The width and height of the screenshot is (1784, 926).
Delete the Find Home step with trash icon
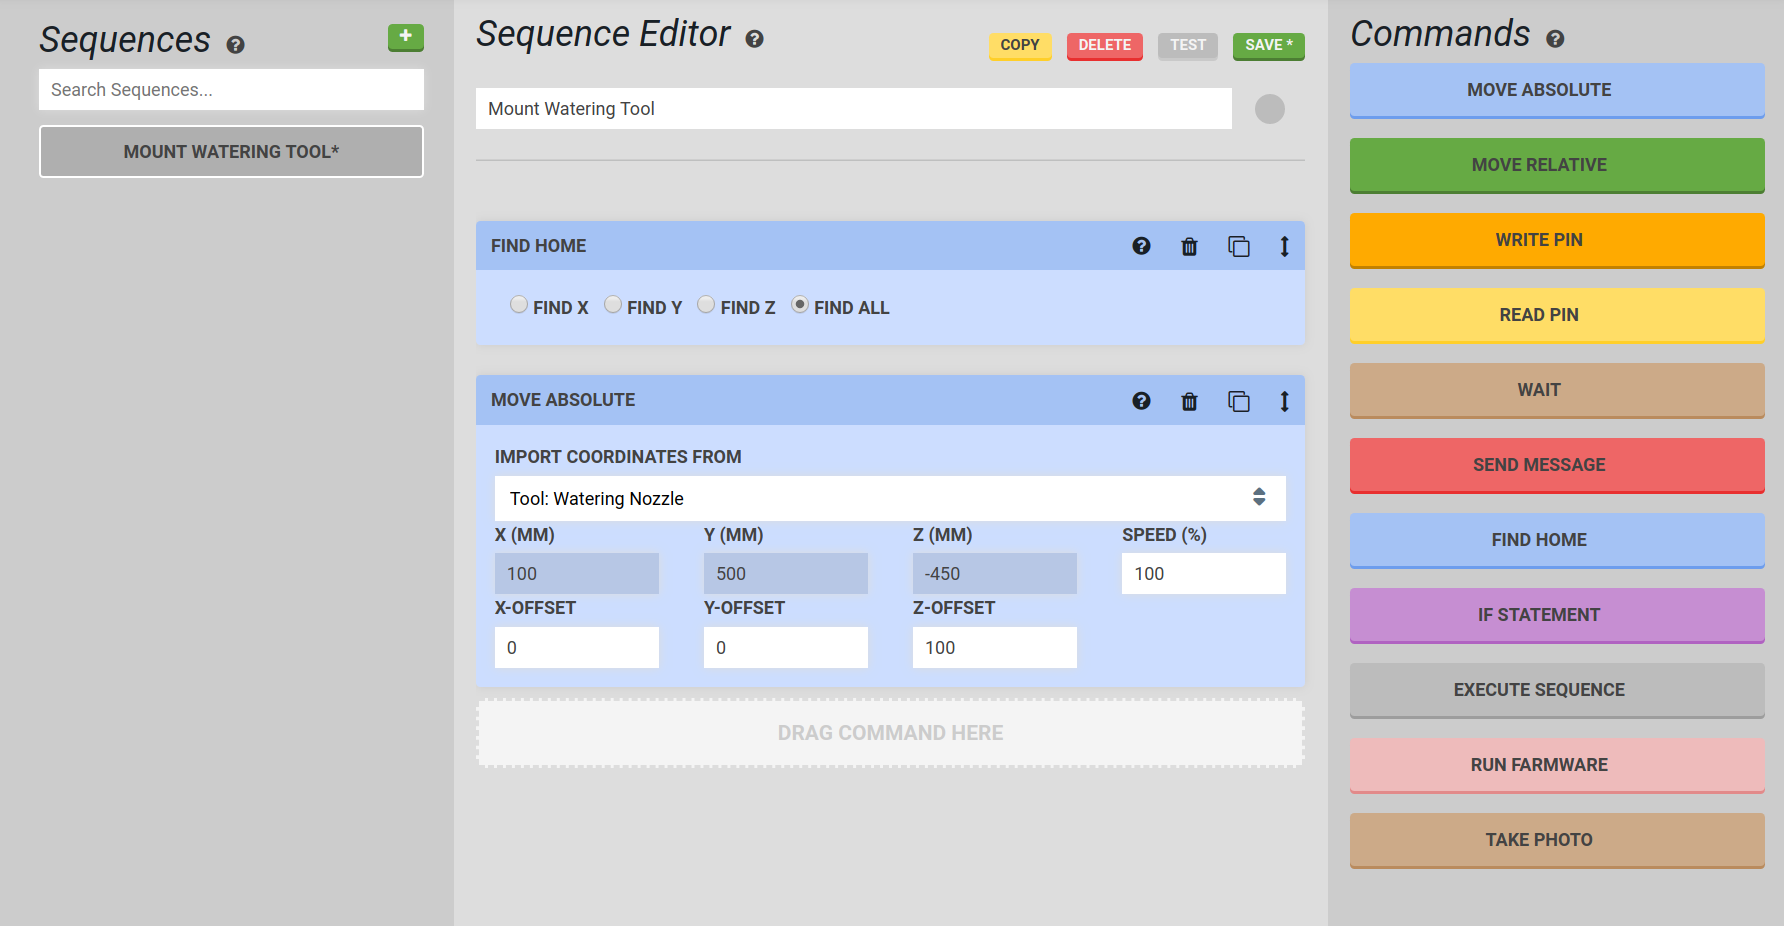(x=1189, y=247)
